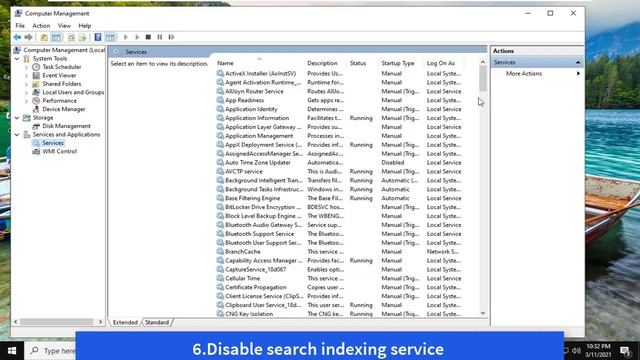Sort by the Description column header
This screenshot has height=360, width=640.
point(322,63)
